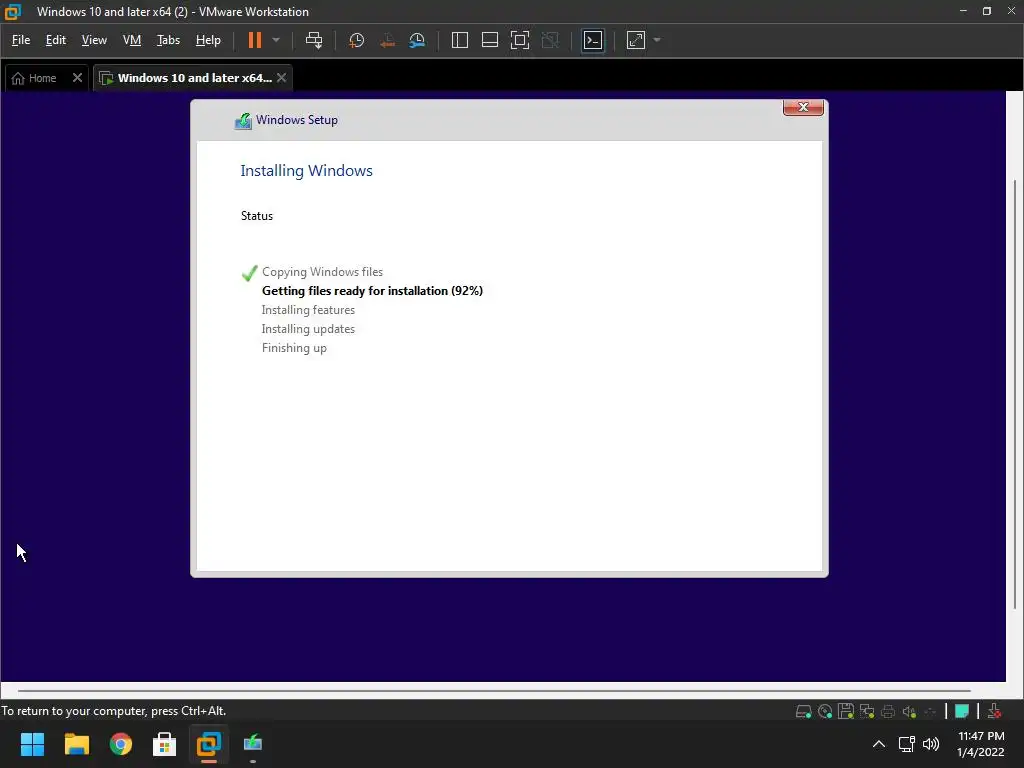This screenshot has width=1024, height=768.
Task: Click the Finishing up step
Action: (x=294, y=348)
